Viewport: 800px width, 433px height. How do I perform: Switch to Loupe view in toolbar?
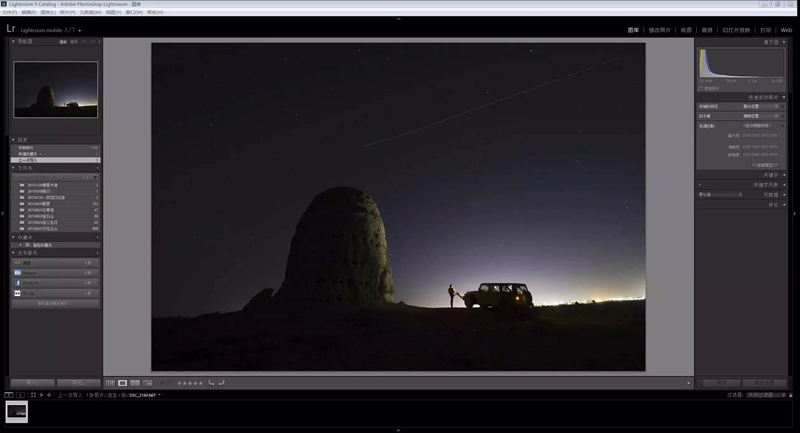pyautogui.click(x=122, y=383)
